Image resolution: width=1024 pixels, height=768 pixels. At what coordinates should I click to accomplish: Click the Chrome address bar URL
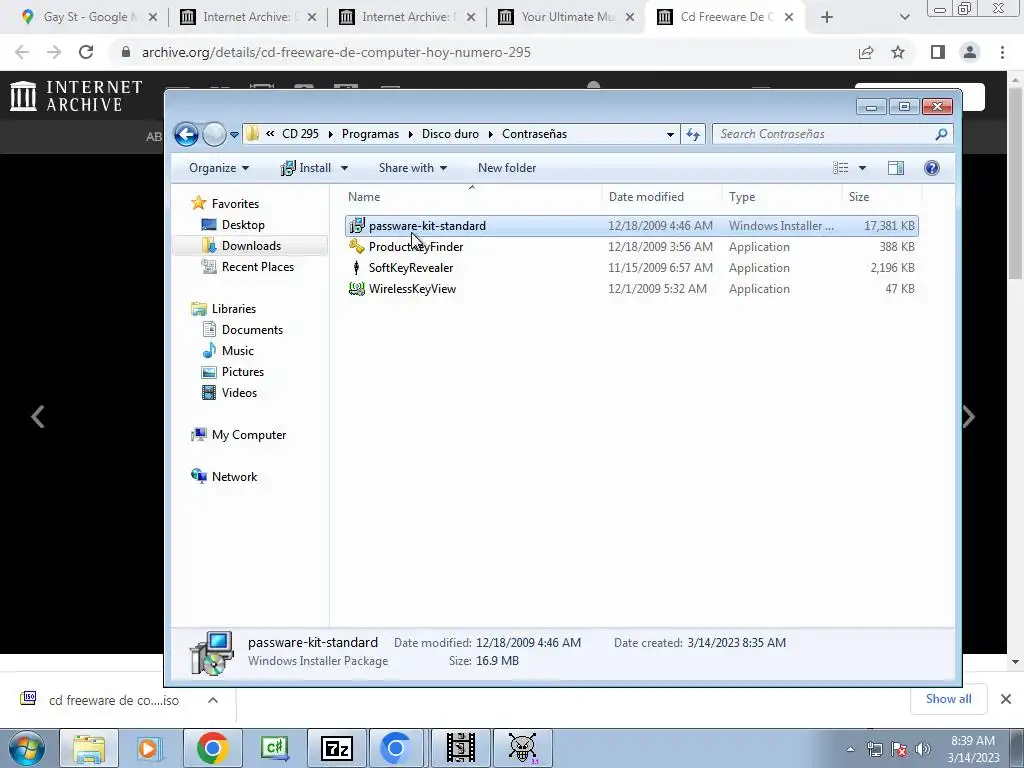[x=336, y=52]
